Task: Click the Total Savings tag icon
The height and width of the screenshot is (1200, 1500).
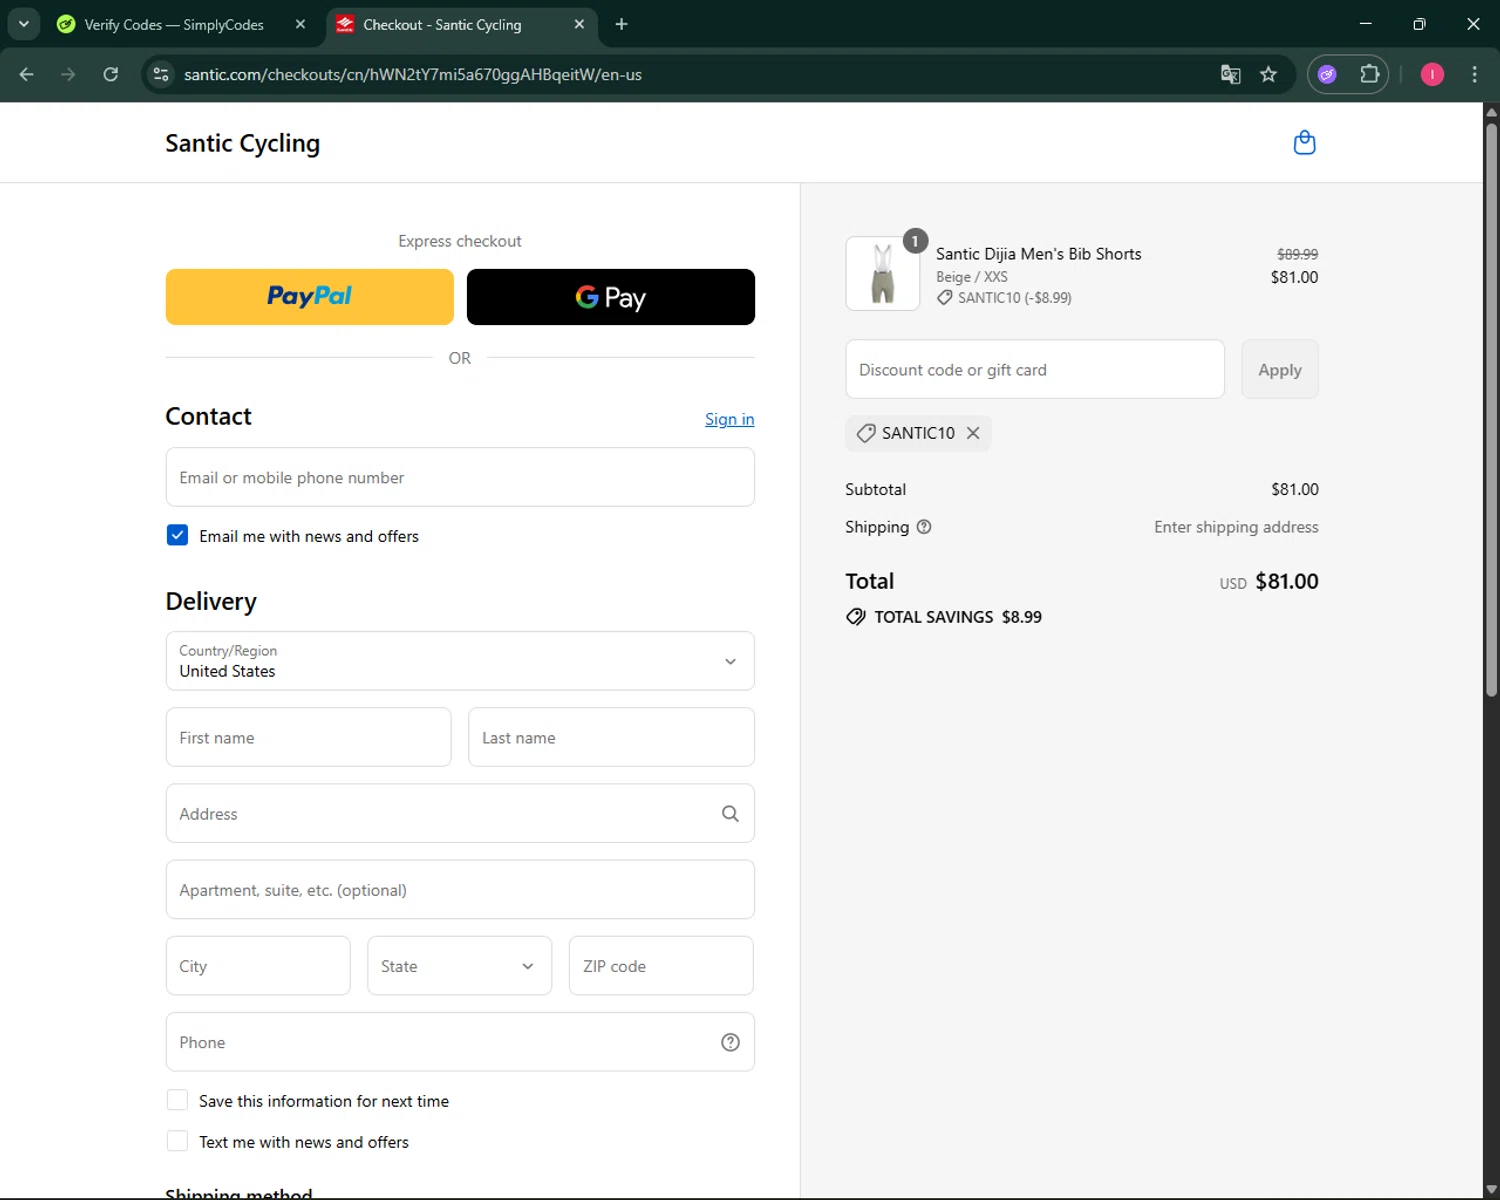Action: point(856,617)
